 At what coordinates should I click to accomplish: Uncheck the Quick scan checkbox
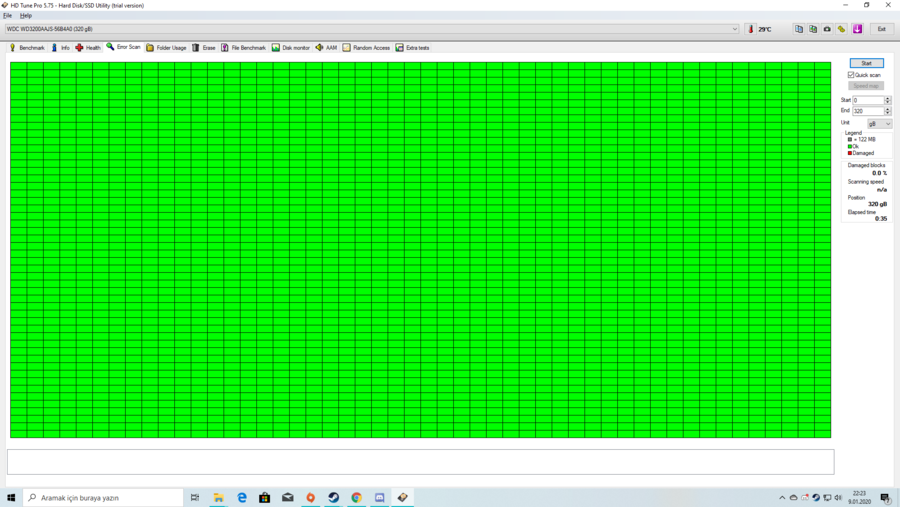[x=851, y=75]
